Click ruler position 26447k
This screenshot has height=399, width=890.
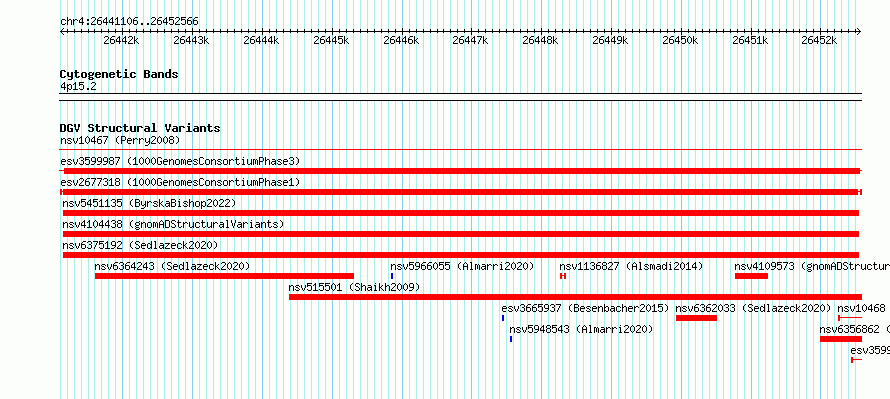470,40
